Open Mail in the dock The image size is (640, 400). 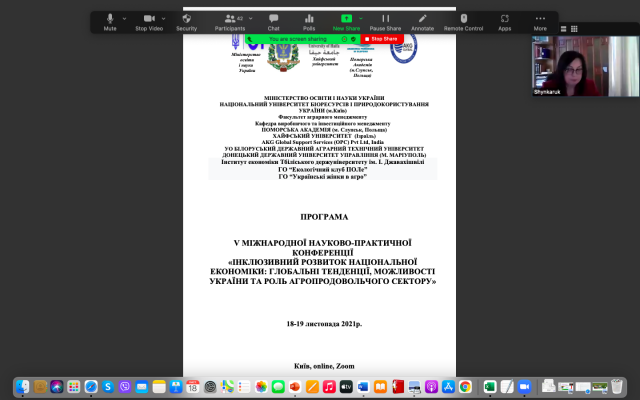point(142,387)
